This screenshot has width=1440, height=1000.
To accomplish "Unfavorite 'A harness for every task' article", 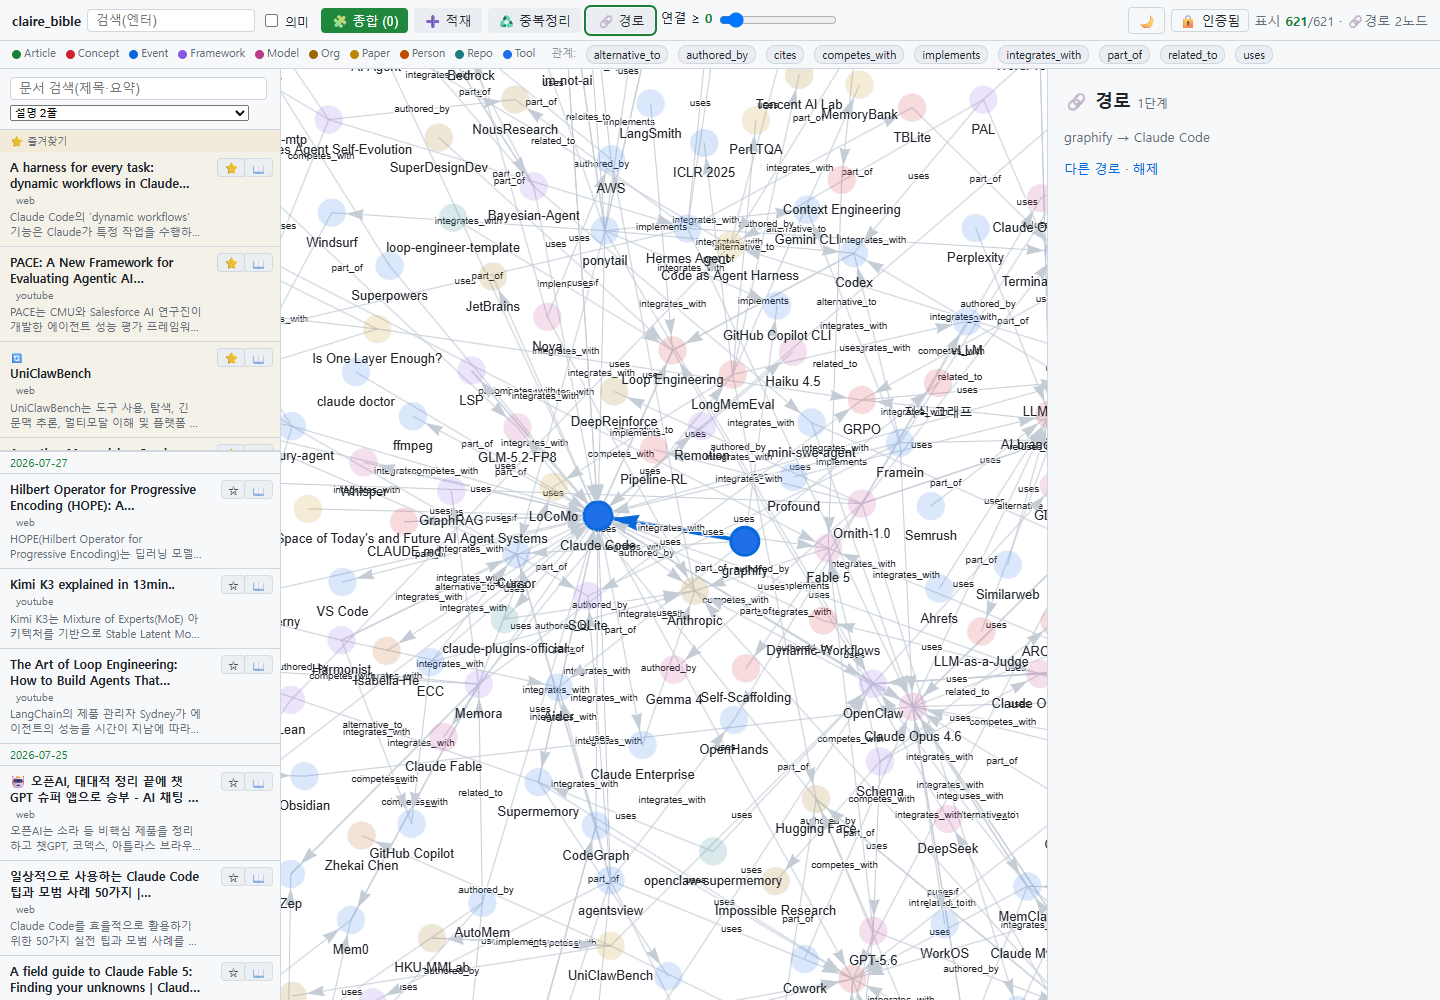I will tap(232, 168).
